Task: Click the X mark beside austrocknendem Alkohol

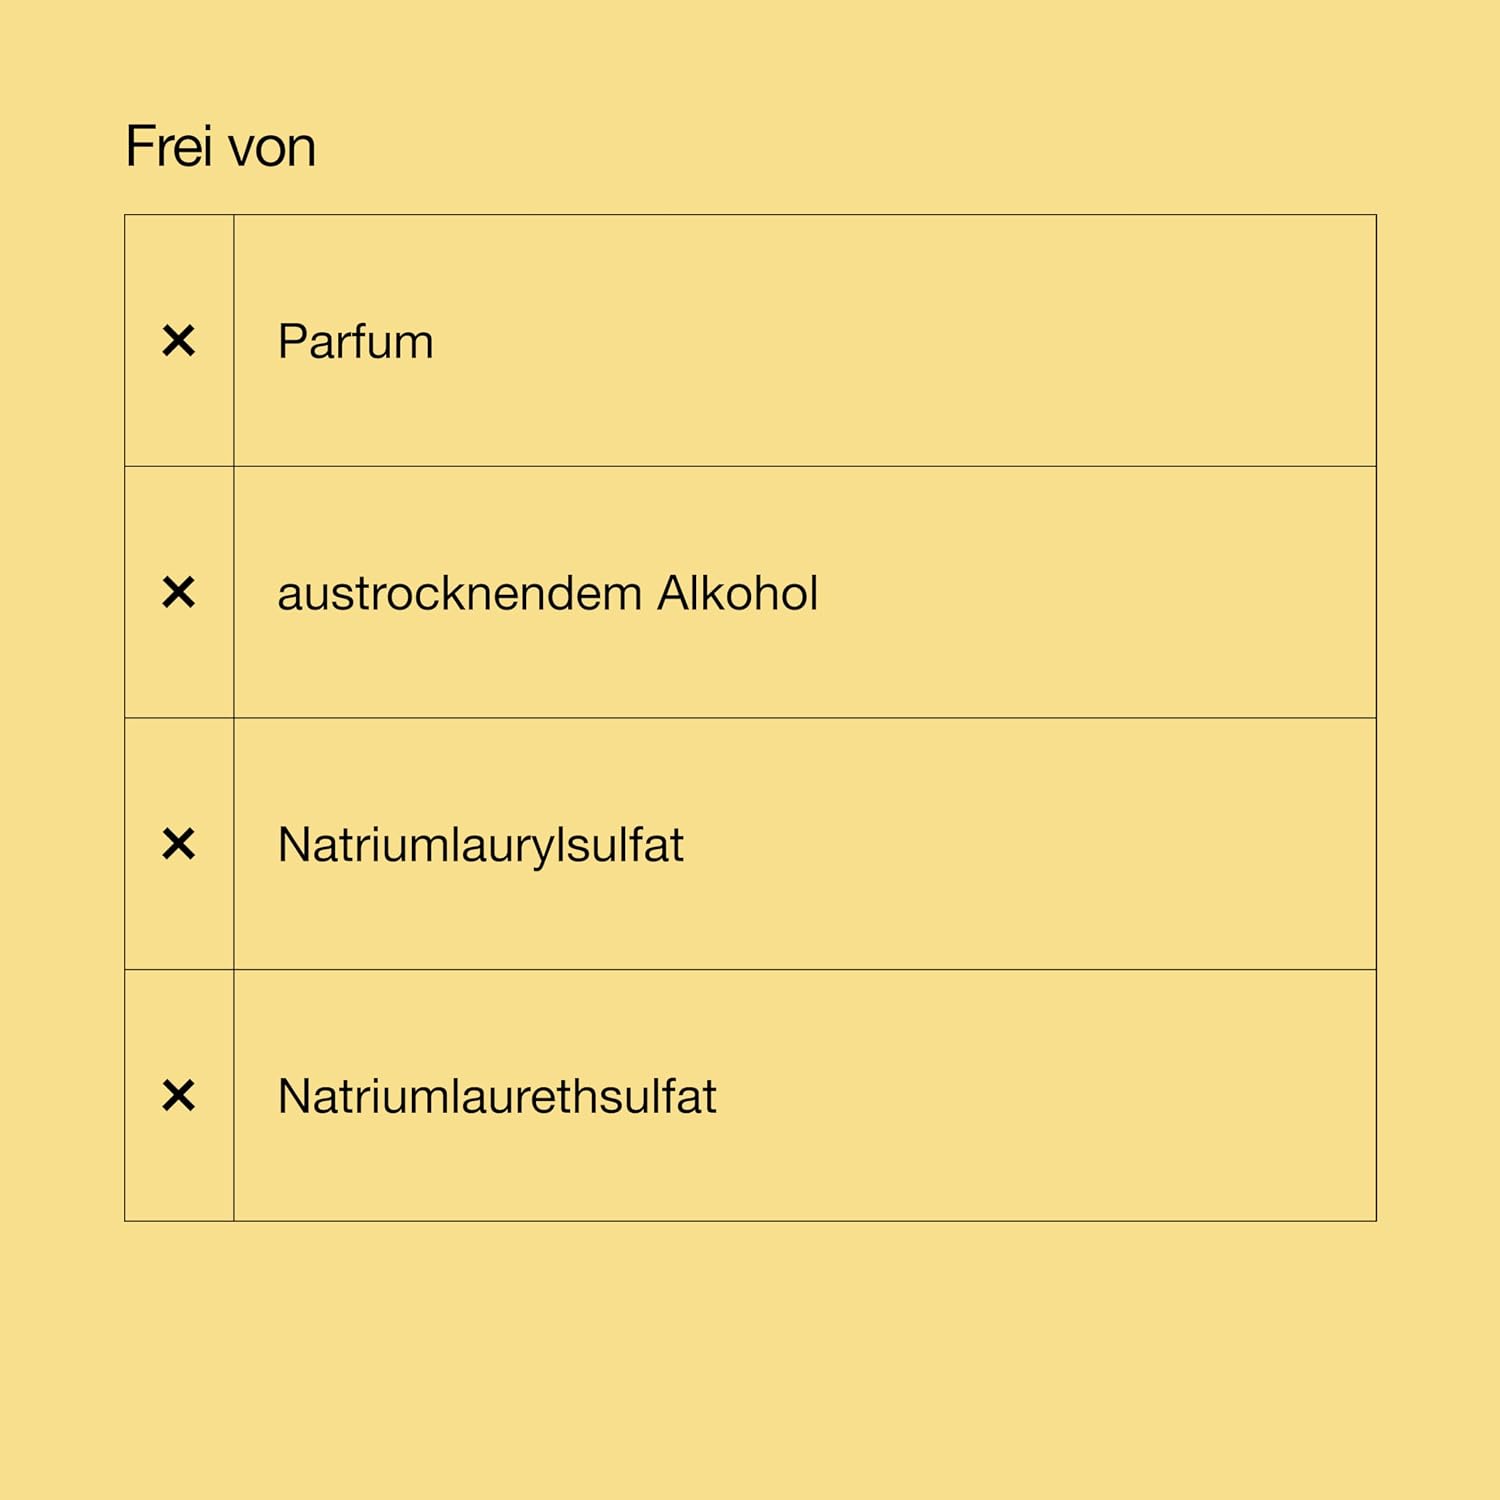Action: pyautogui.click(x=179, y=593)
